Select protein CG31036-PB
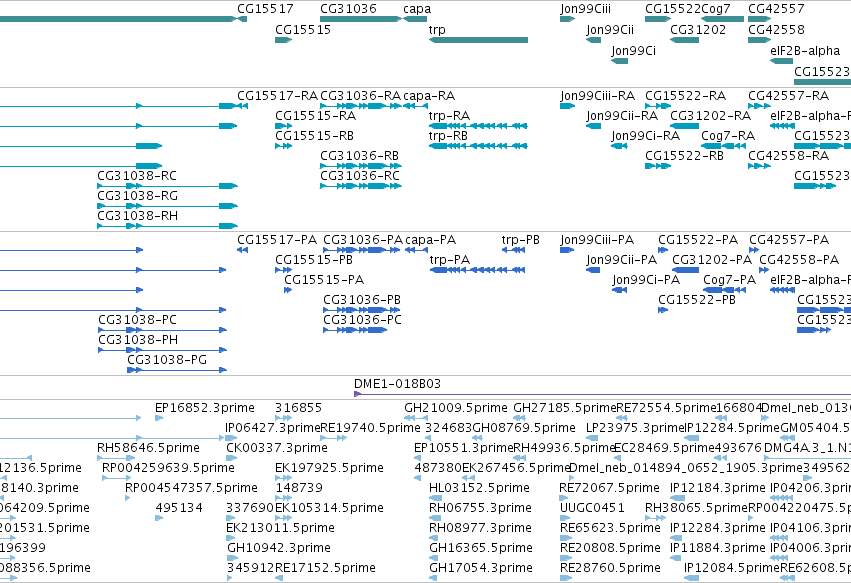851x583 pixels. pyautogui.click(x=362, y=300)
